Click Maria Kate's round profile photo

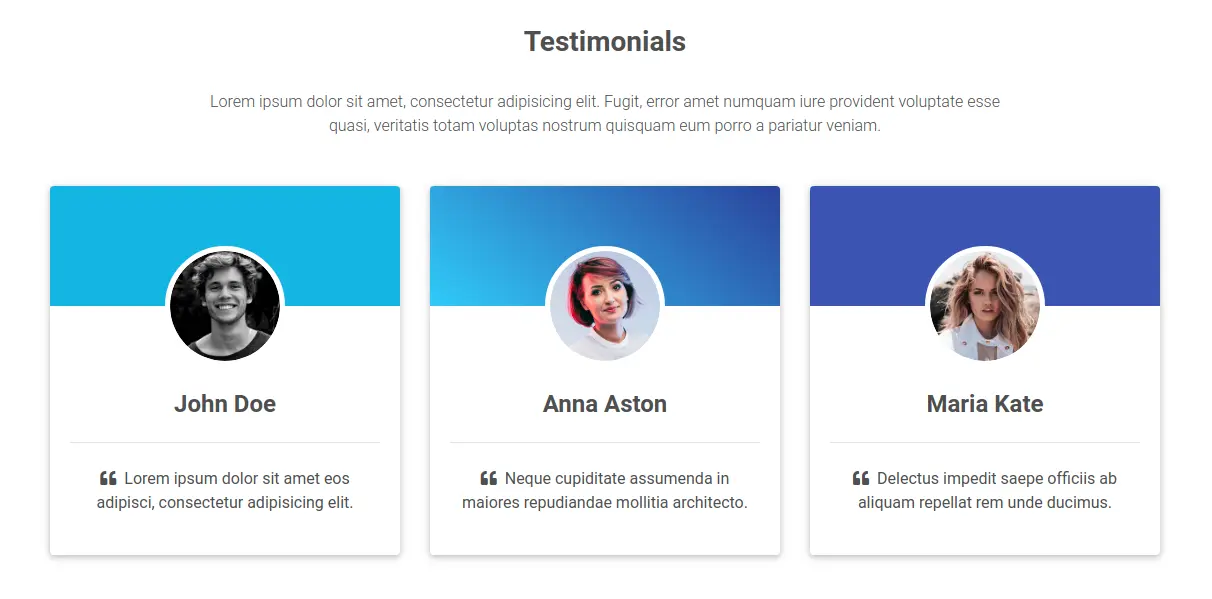click(985, 306)
